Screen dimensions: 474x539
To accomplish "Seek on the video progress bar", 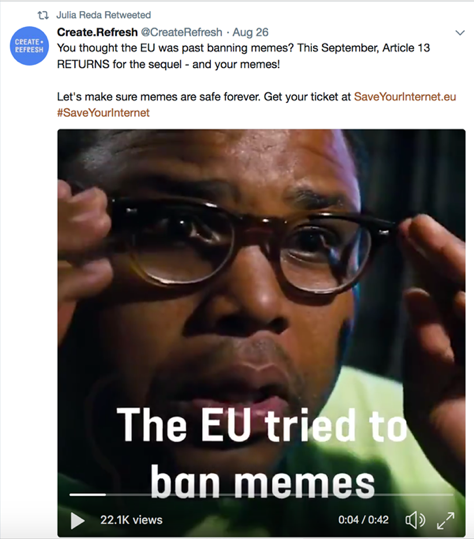I will click(261, 495).
